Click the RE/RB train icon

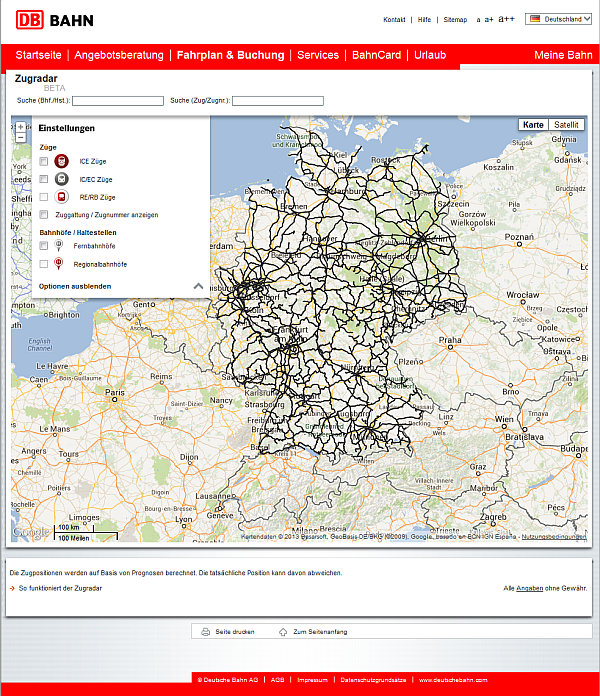(x=62, y=197)
